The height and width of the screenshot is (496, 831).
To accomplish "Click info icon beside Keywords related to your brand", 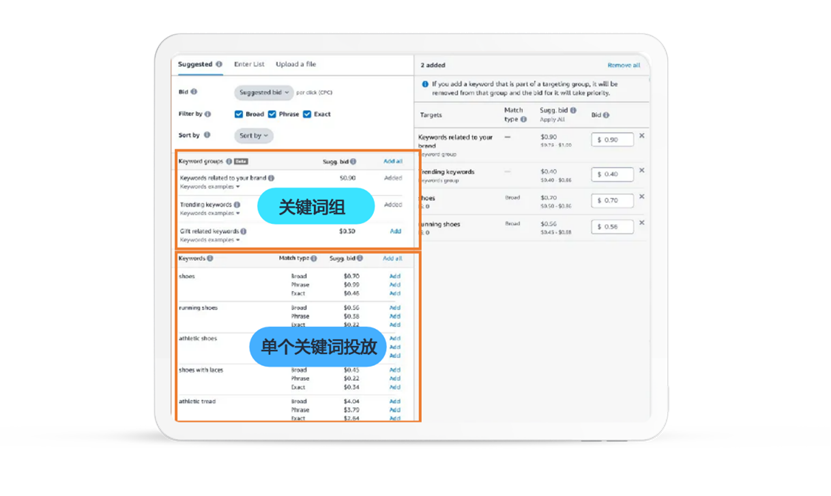I will click(x=271, y=178).
